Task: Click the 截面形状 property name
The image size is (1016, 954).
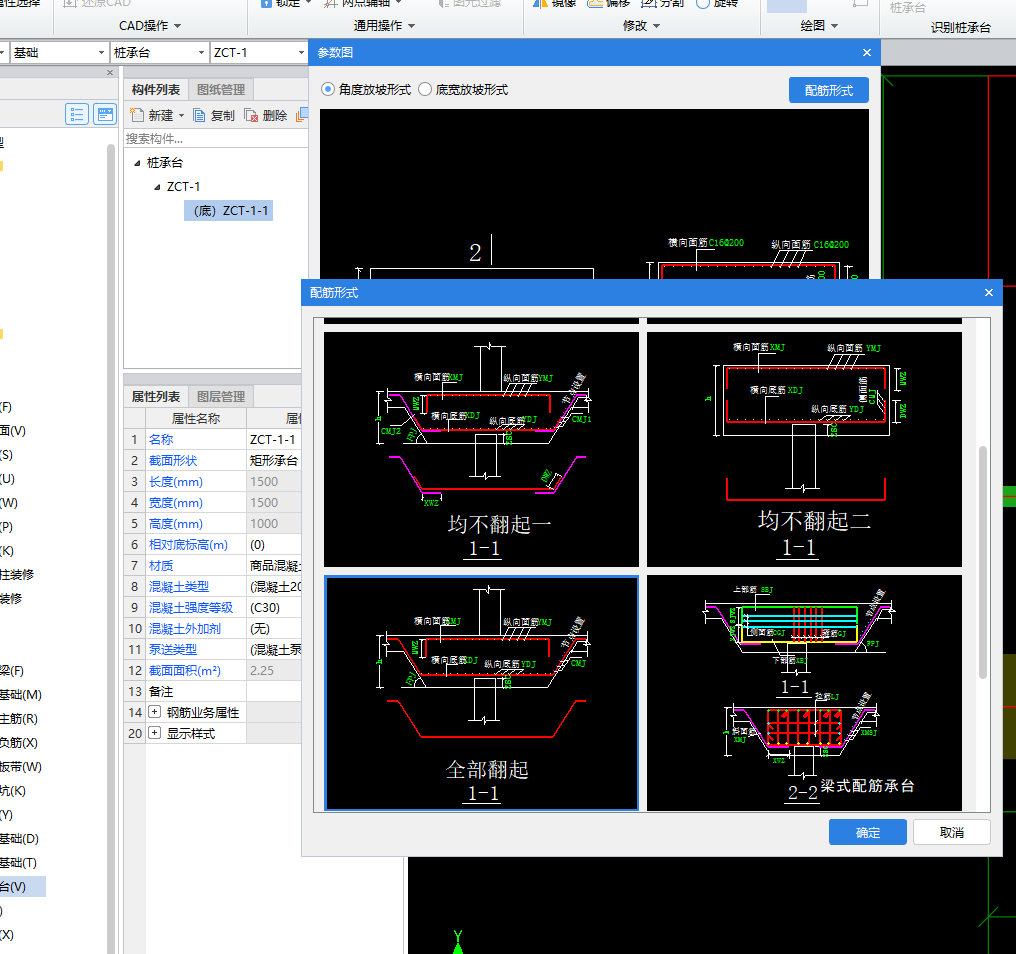Action: point(173,461)
